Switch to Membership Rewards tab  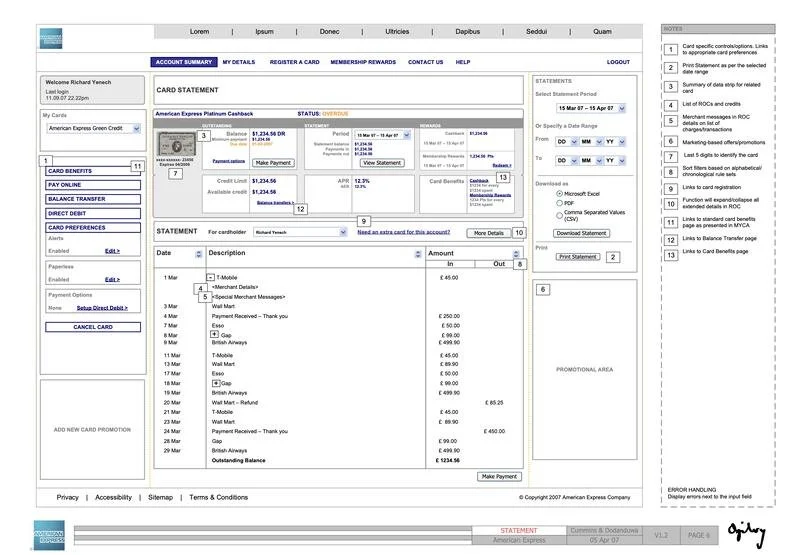point(363,62)
